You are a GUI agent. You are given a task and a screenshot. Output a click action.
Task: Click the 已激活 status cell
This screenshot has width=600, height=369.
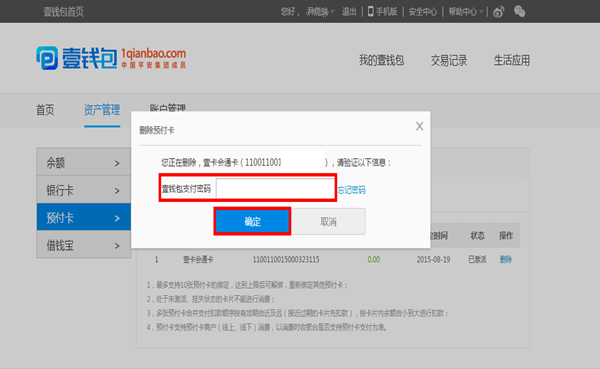(x=477, y=260)
